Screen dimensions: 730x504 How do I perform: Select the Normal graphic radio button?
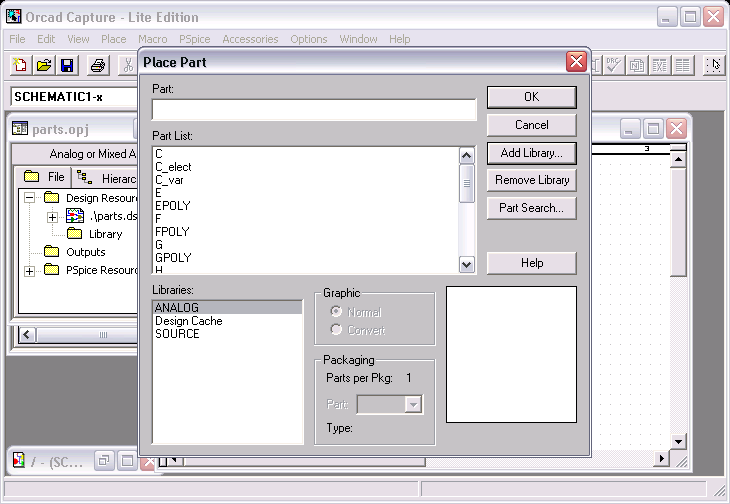[336, 311]
